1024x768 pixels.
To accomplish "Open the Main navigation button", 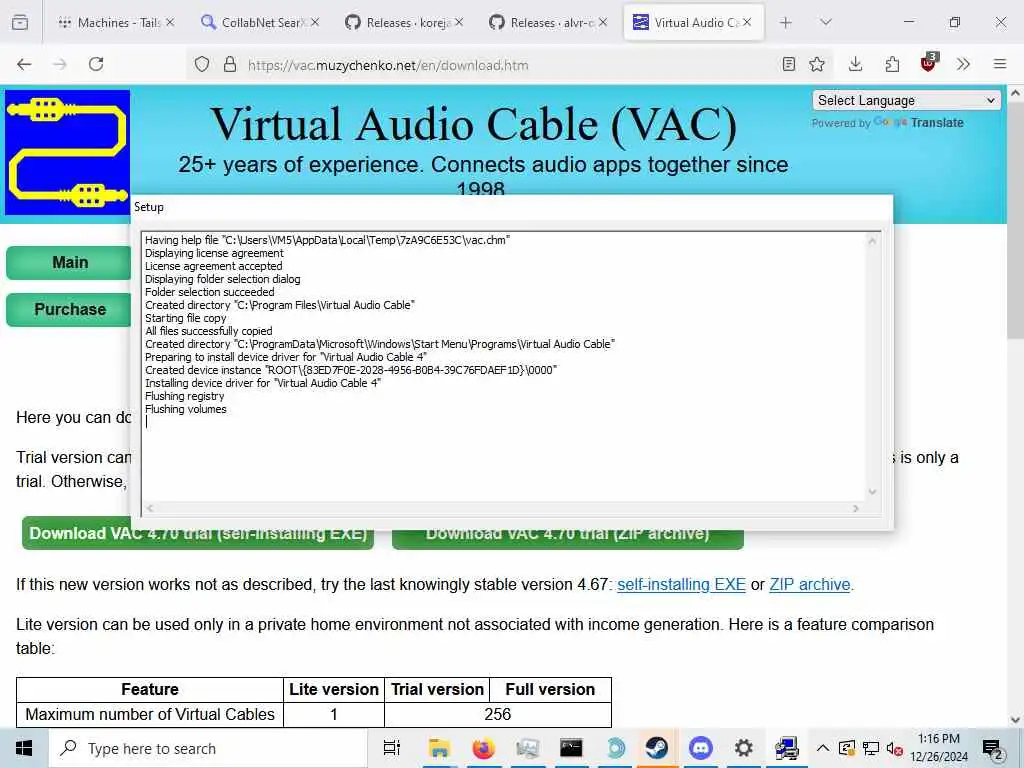I will point(69,263).
